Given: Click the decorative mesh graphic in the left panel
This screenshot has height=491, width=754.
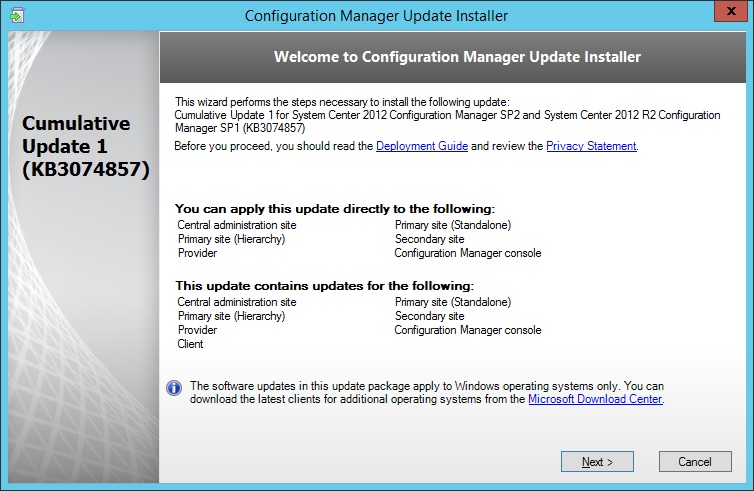Looking at the screenshot, I should (x=80, y=330).
